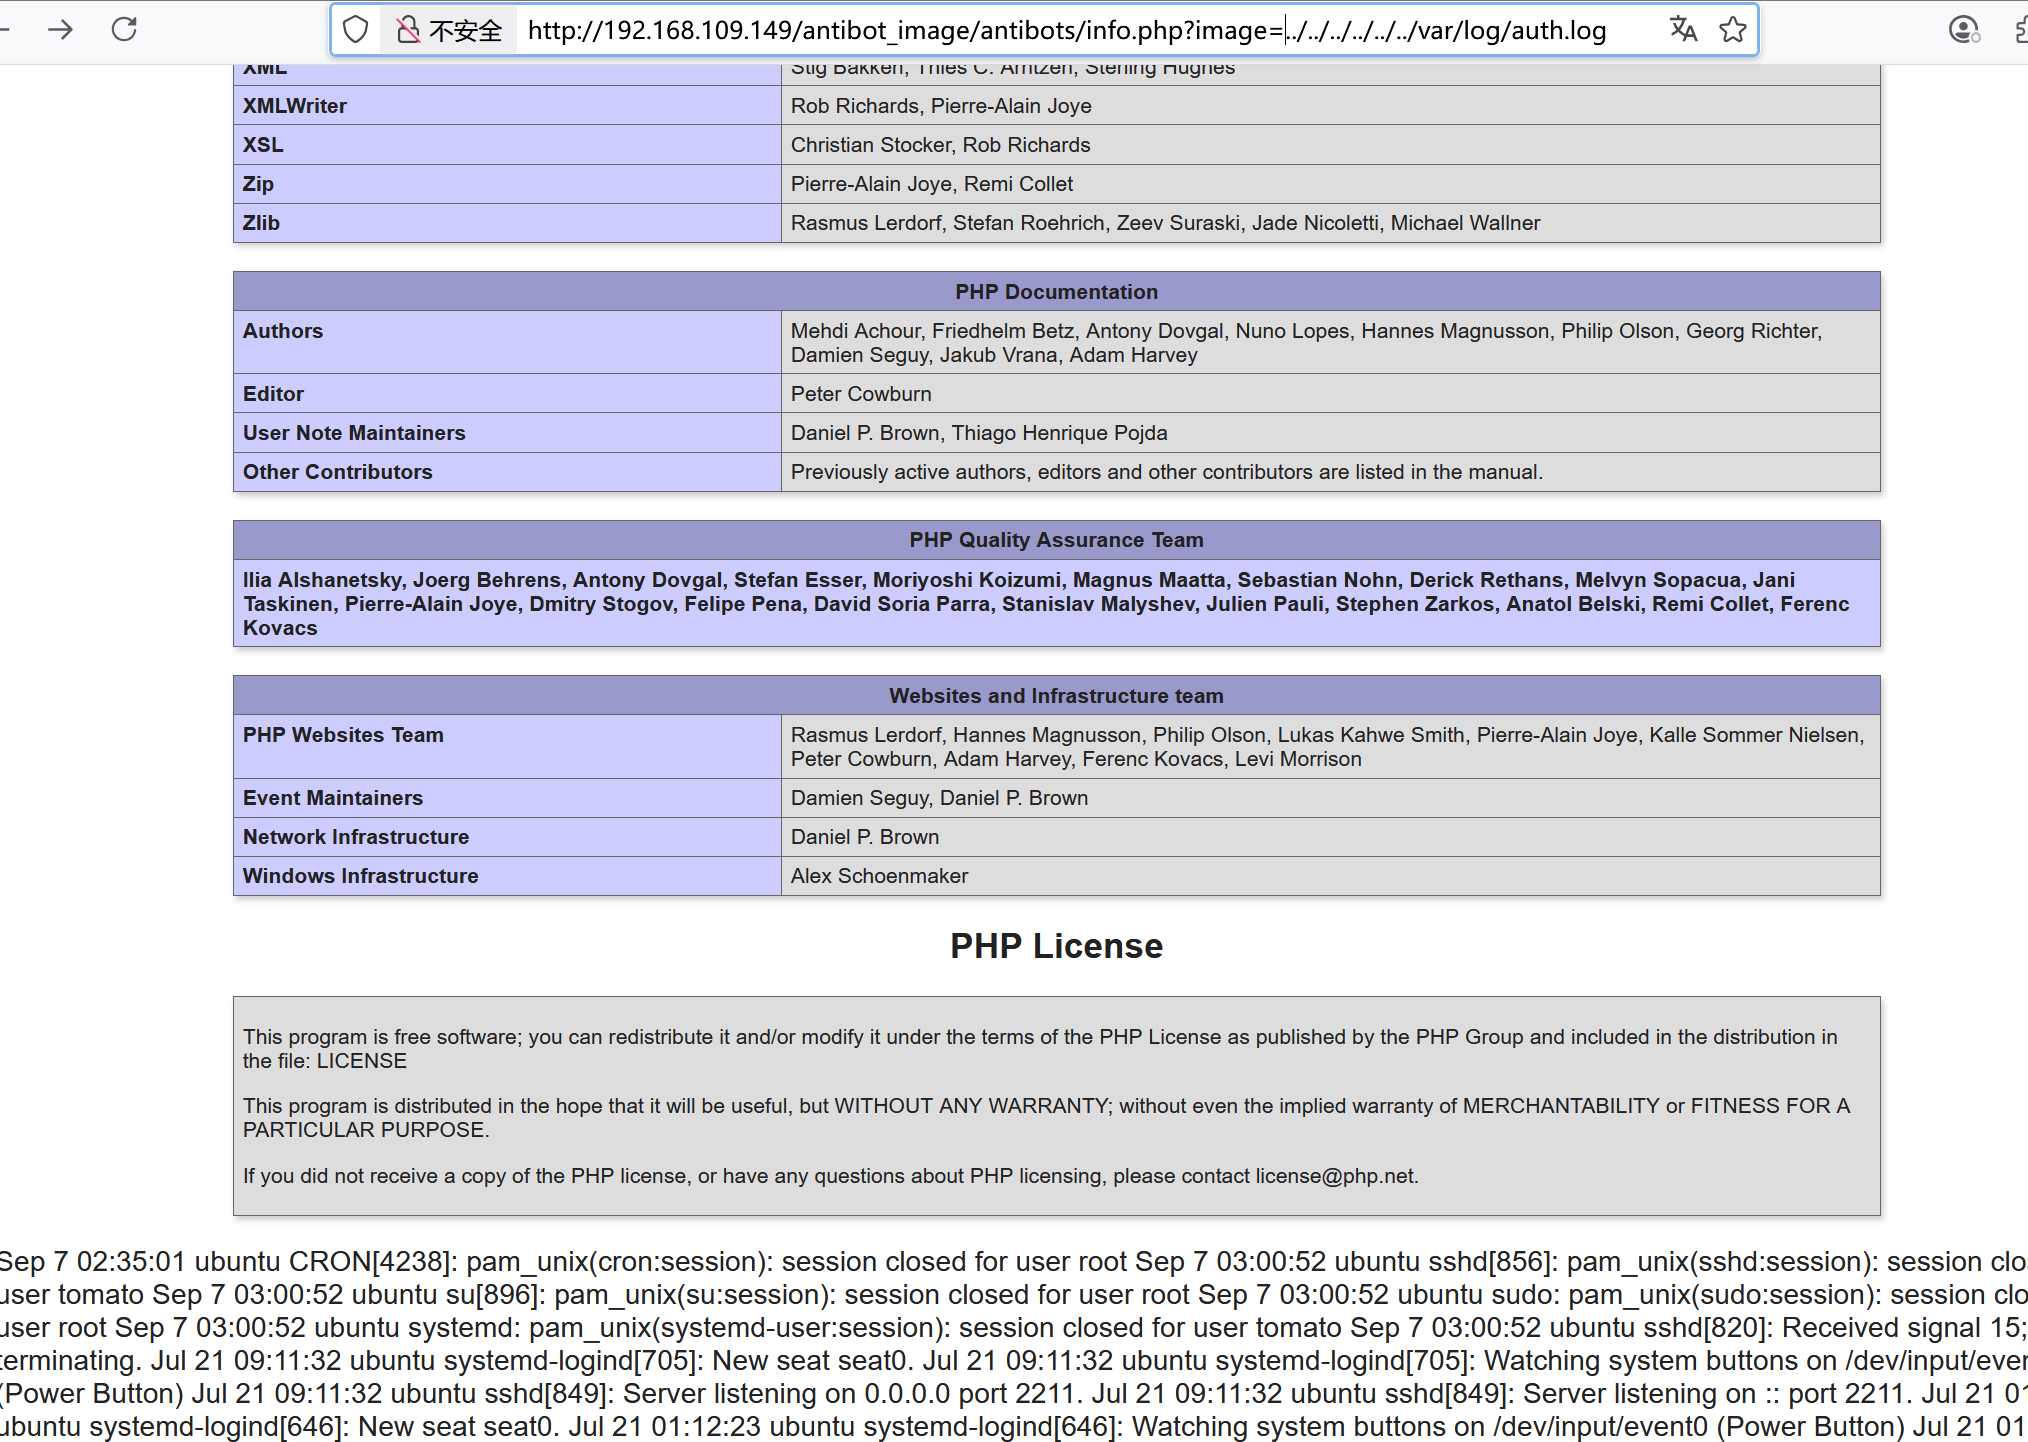Click the license@php.net contact sentence
Viewport: 2028px width, 1442px height.
(830, 1176)
